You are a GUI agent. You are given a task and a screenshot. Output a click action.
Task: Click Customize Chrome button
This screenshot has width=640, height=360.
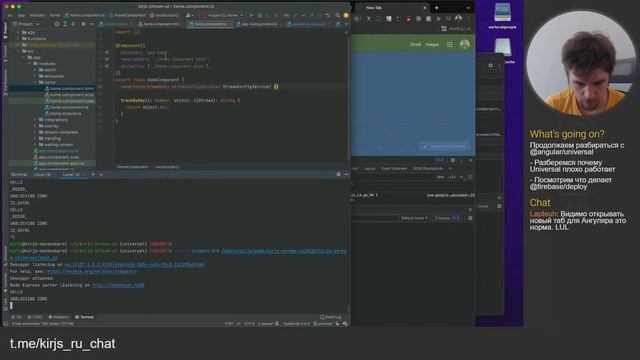click(x=444, y=146)
